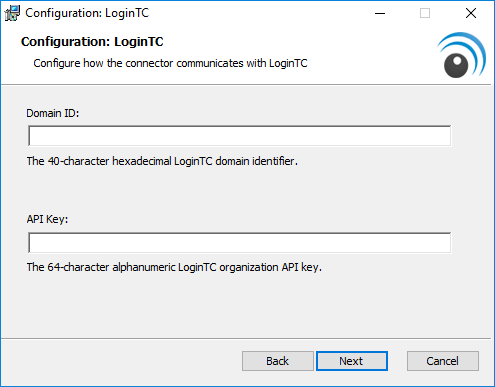The height and width of the screenshot is (387, 495).
Task: Click the grey empty area below API key hint
Action: point(247,305)
